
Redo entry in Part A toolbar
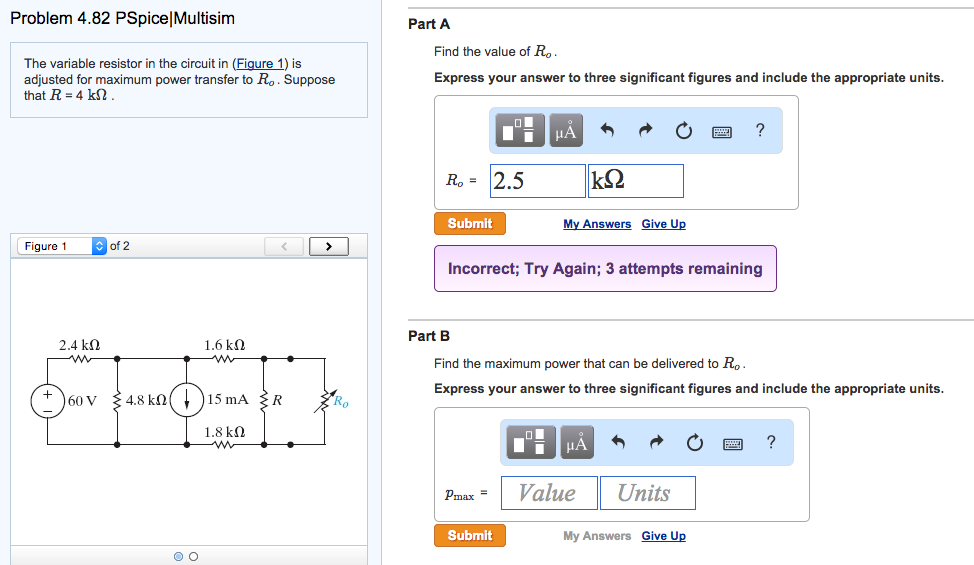pos(645,130)
